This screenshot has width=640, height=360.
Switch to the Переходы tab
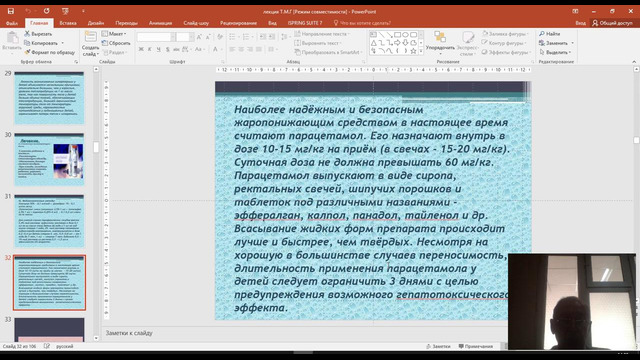tap(126, 23)
